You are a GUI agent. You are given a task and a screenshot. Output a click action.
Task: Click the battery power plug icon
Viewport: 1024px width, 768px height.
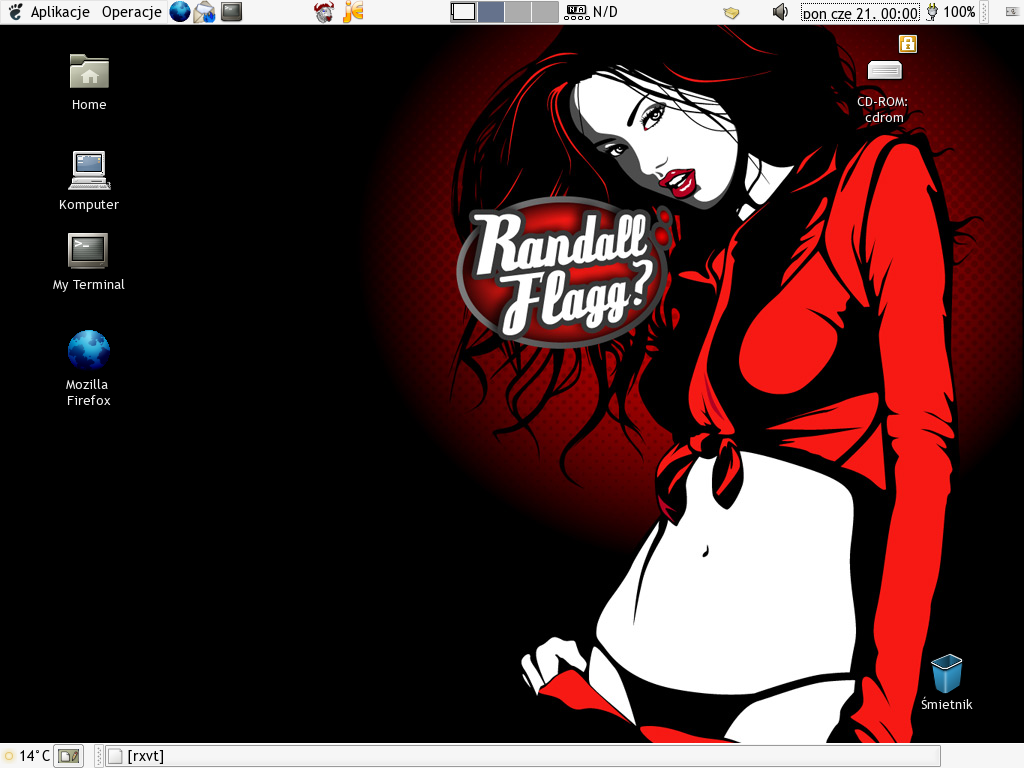[x=932, y=12]
